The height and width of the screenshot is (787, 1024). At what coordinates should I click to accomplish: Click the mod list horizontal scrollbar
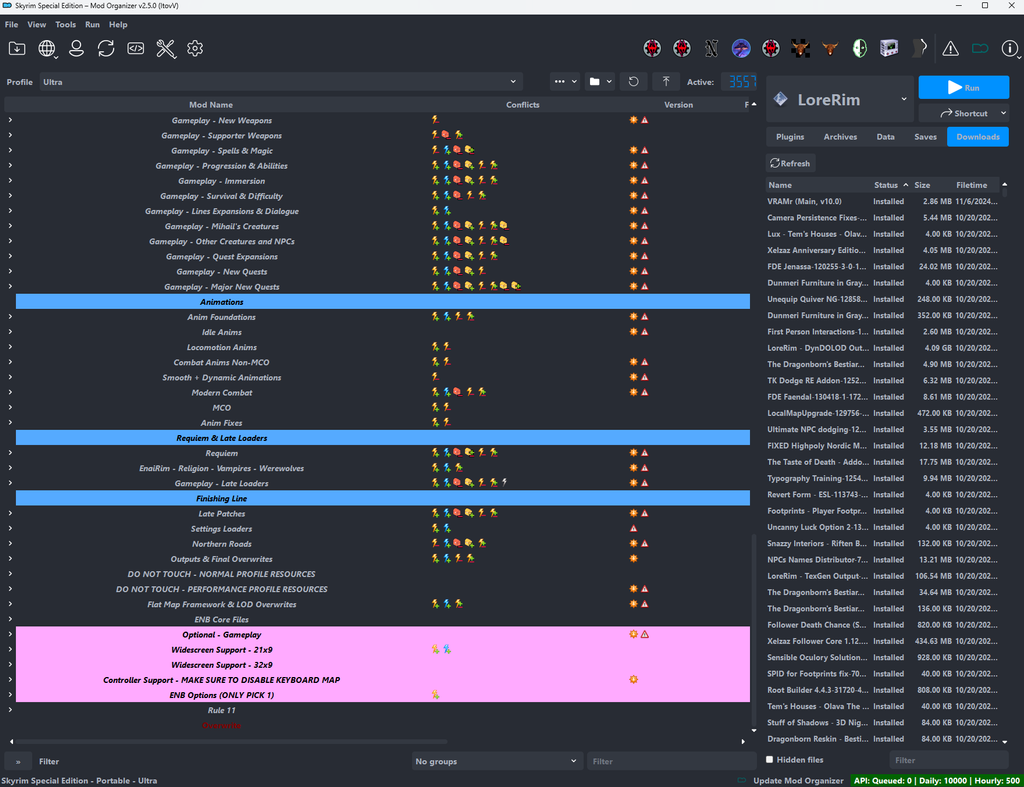pos(232,741)
